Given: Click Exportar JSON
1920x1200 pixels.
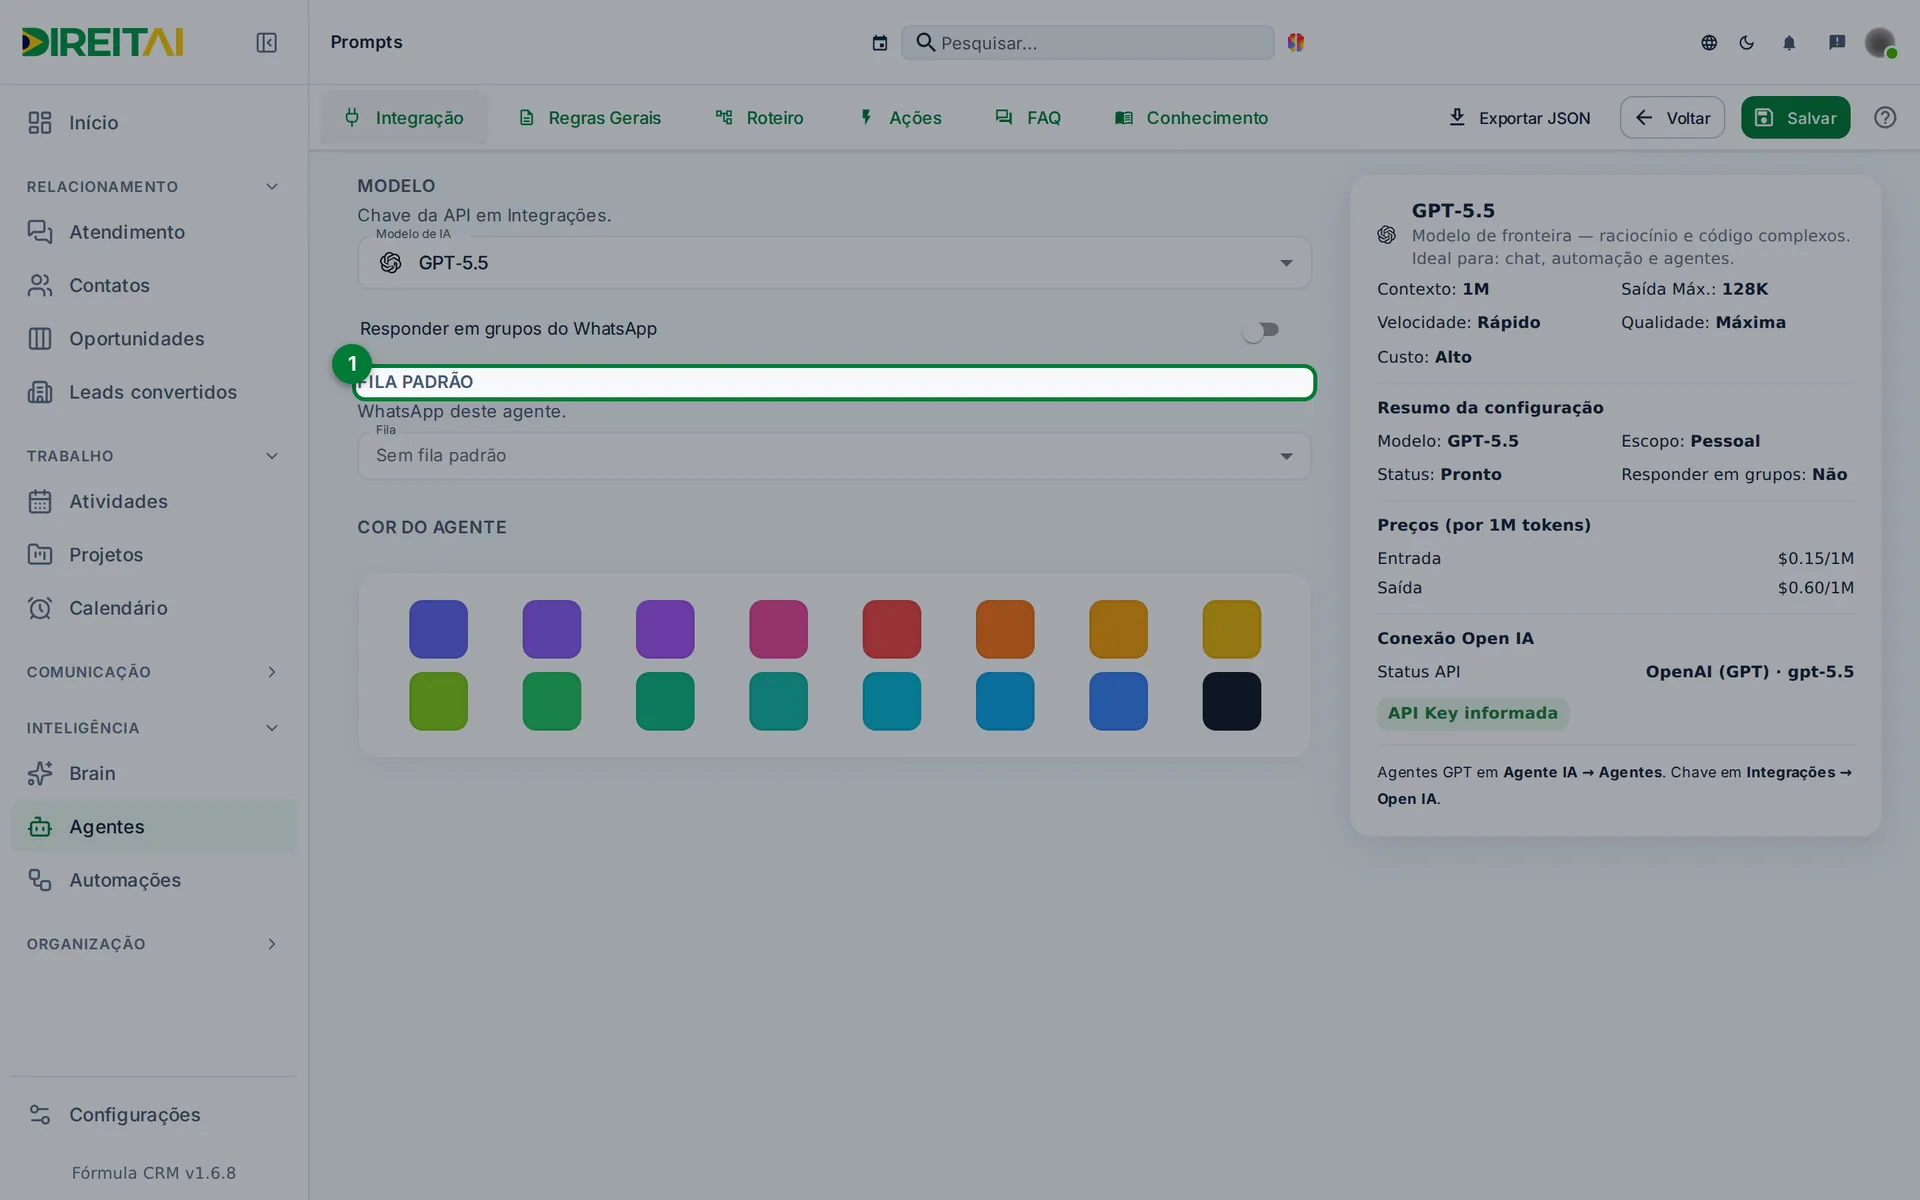Looking at the screenshot, I should (1519, 118).
